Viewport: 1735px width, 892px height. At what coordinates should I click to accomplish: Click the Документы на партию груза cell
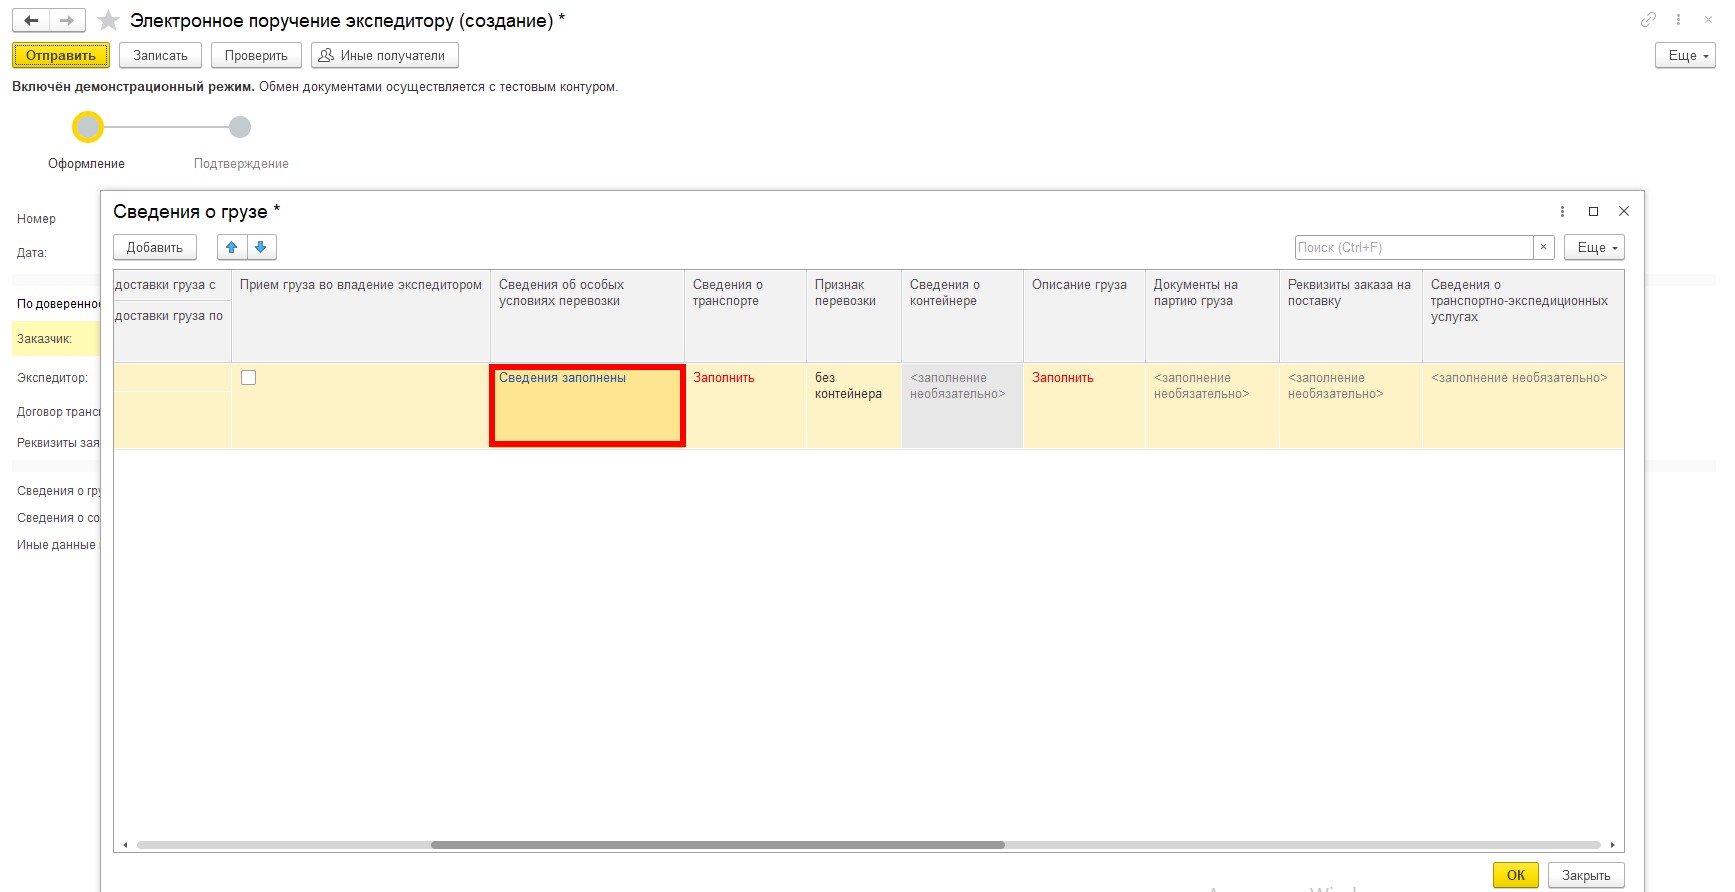point(1212,405)
